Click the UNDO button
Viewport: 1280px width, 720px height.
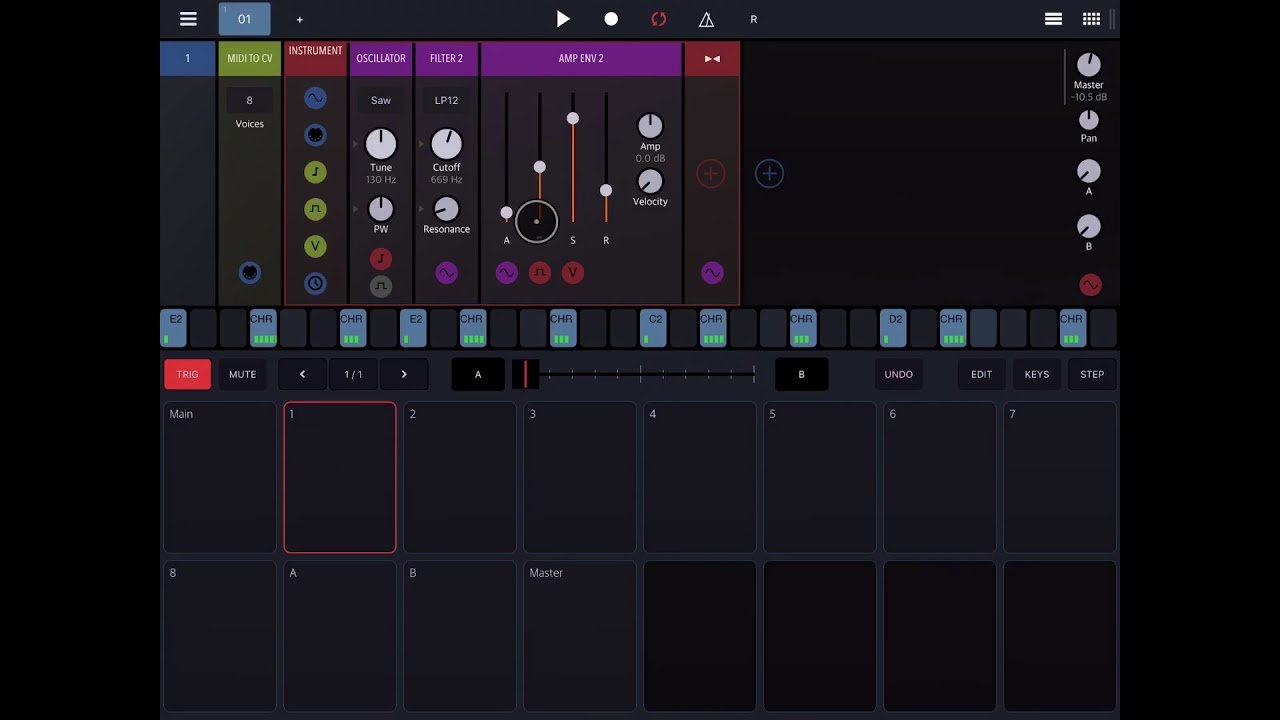(898, 374)
